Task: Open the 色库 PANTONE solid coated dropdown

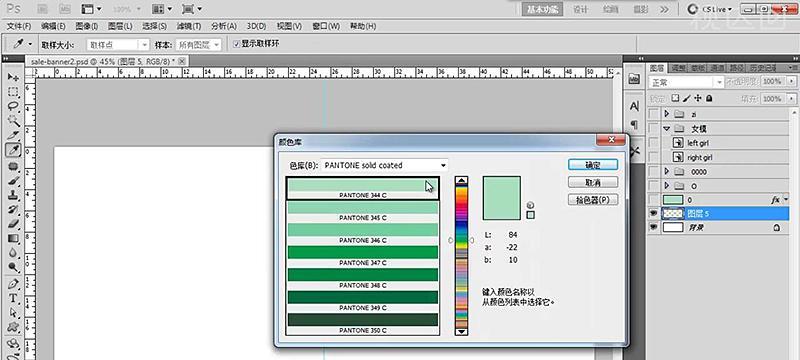Action: coord(385,165)
